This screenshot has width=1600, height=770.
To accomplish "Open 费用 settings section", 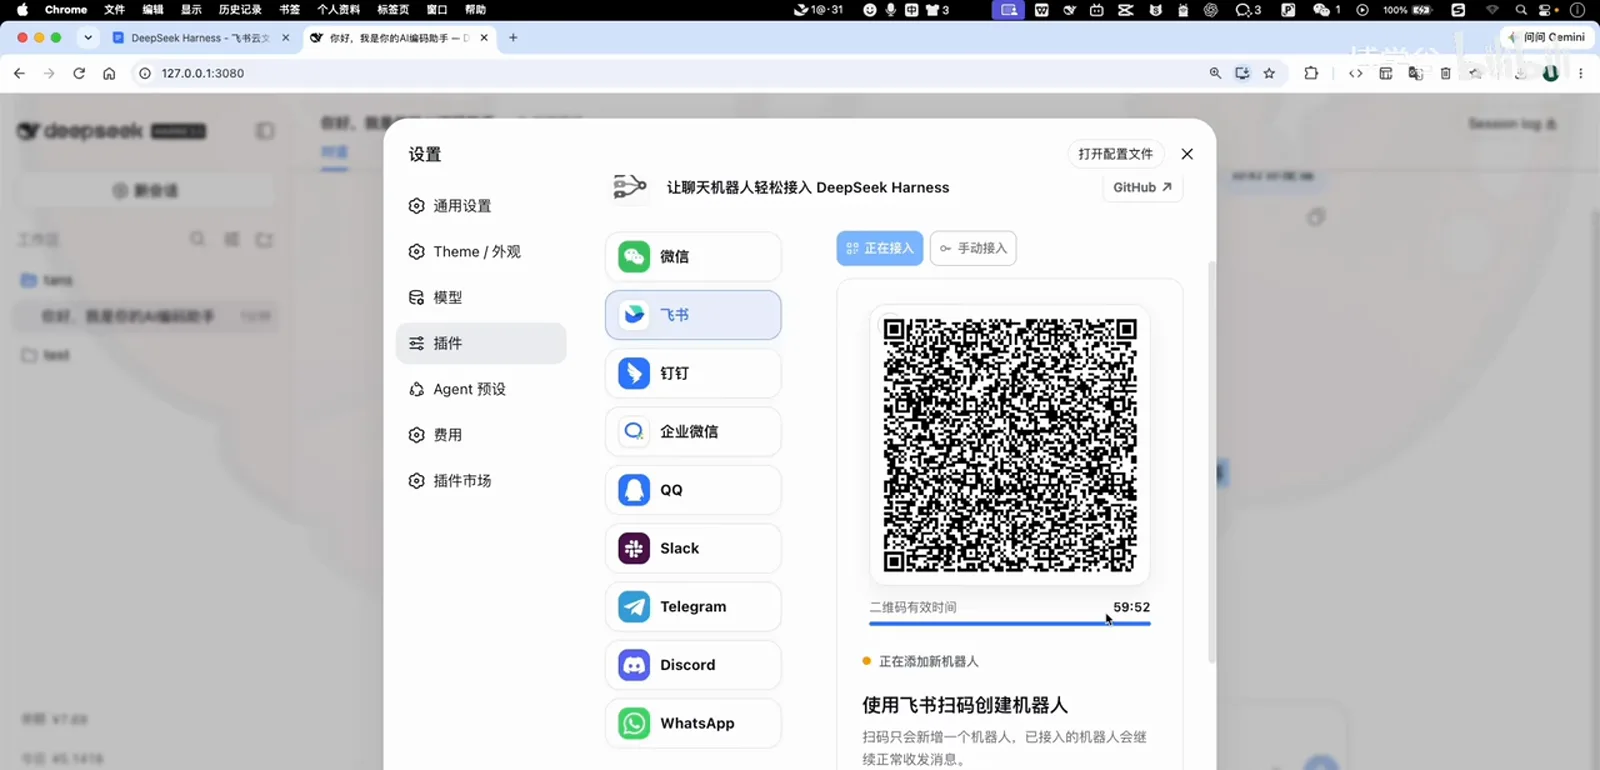I will click(481, 435).
